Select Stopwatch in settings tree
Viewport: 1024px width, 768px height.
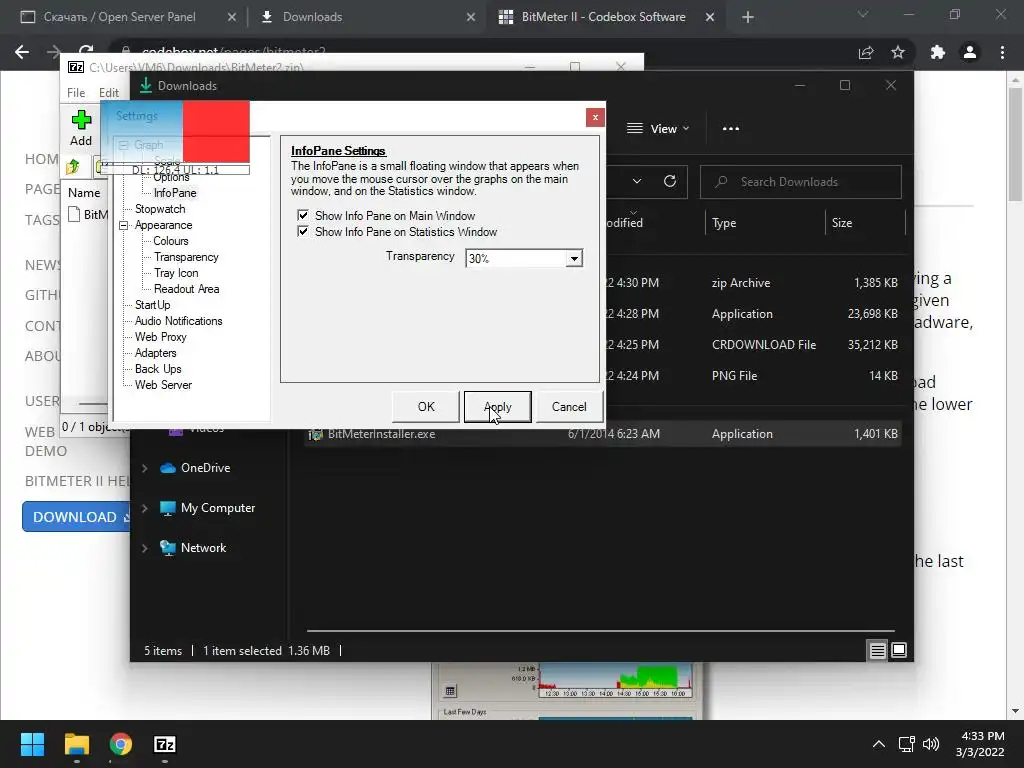click(x=160, y=209)
